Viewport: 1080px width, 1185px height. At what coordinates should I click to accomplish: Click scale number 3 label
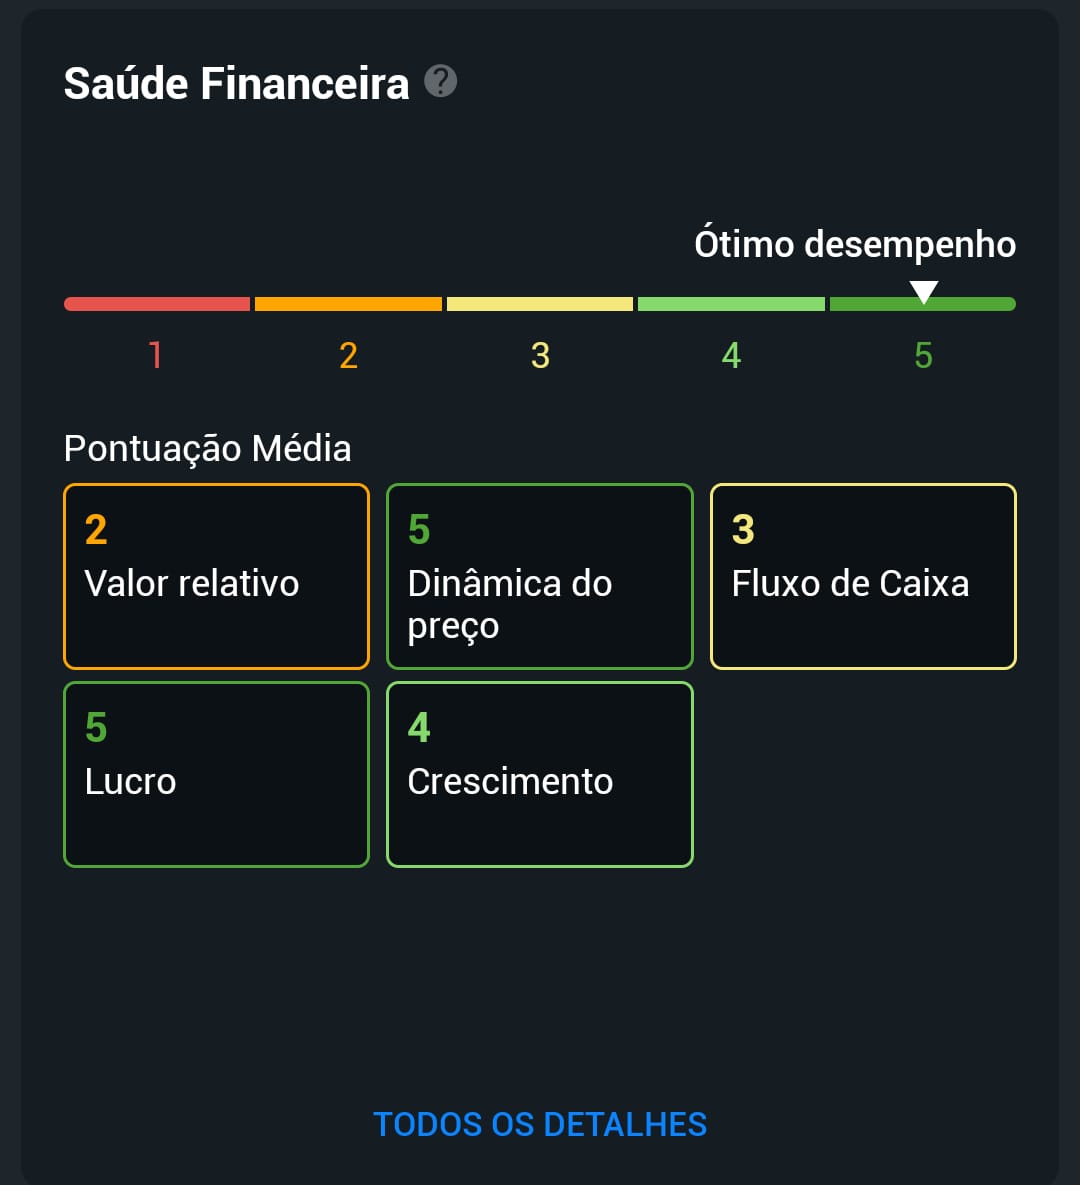pyautogui.click(x=540, y=355)
